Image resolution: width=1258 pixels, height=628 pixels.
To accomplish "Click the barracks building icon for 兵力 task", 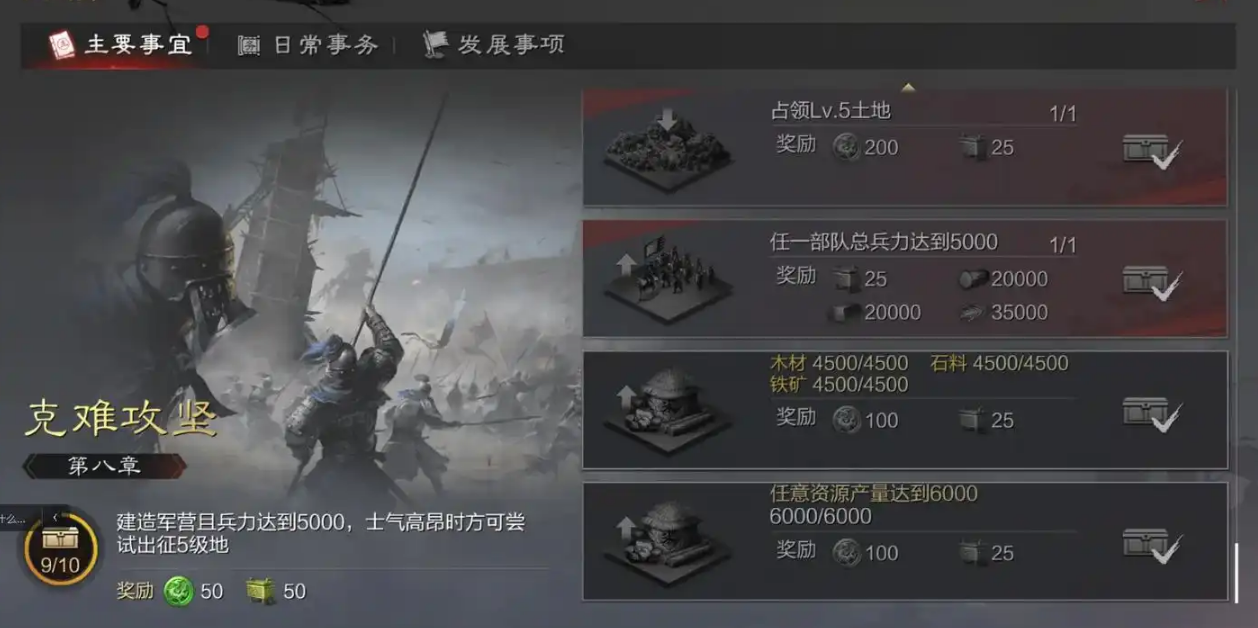I will [x=668, y=280].
